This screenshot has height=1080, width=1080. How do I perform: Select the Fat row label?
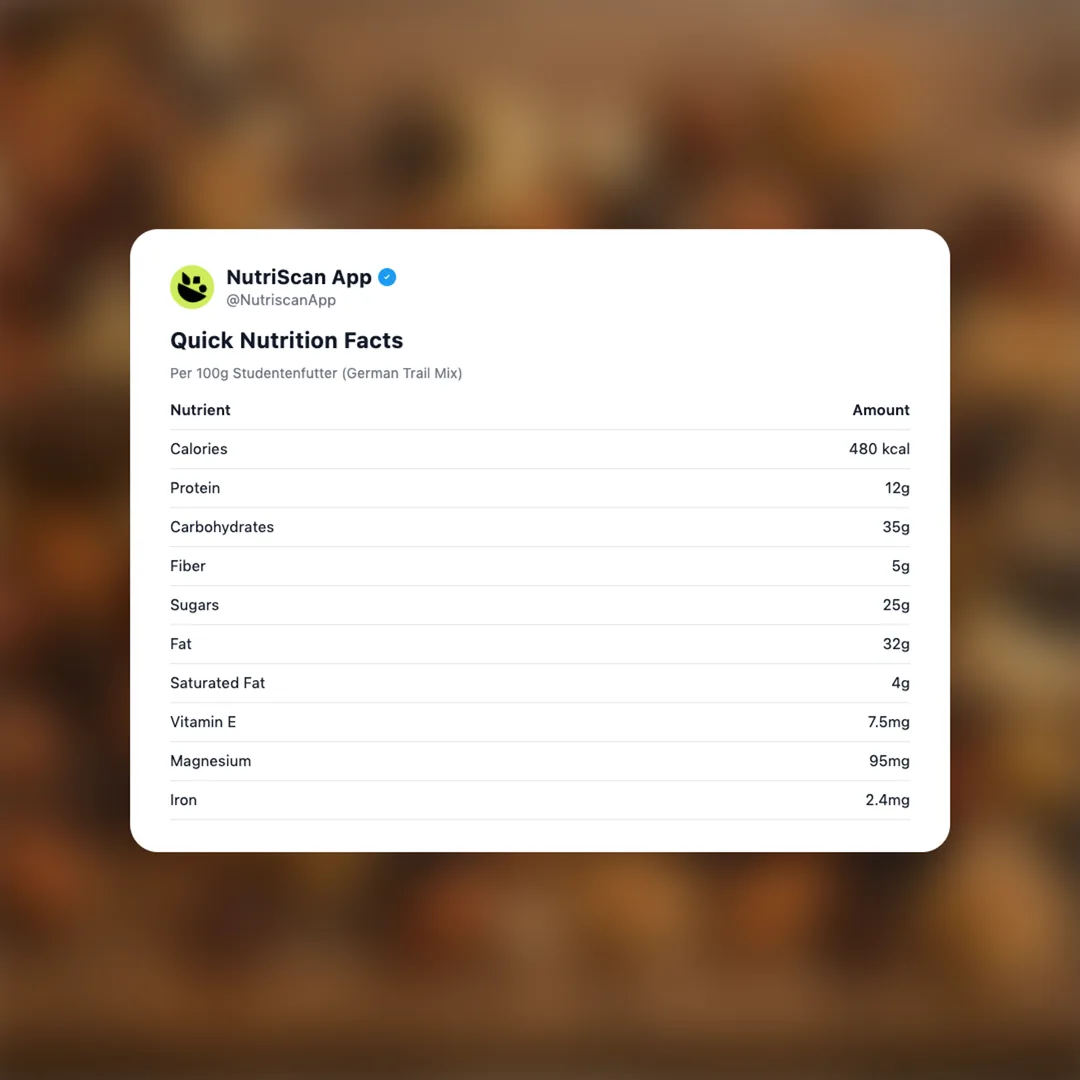[181, 644]
